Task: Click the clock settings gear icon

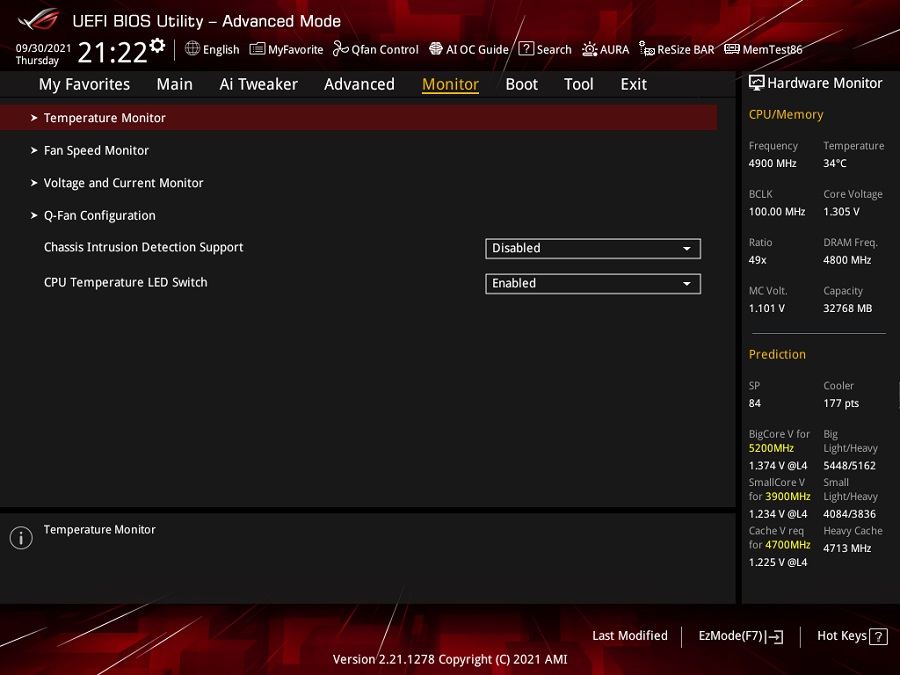Action: click(157, 45)
